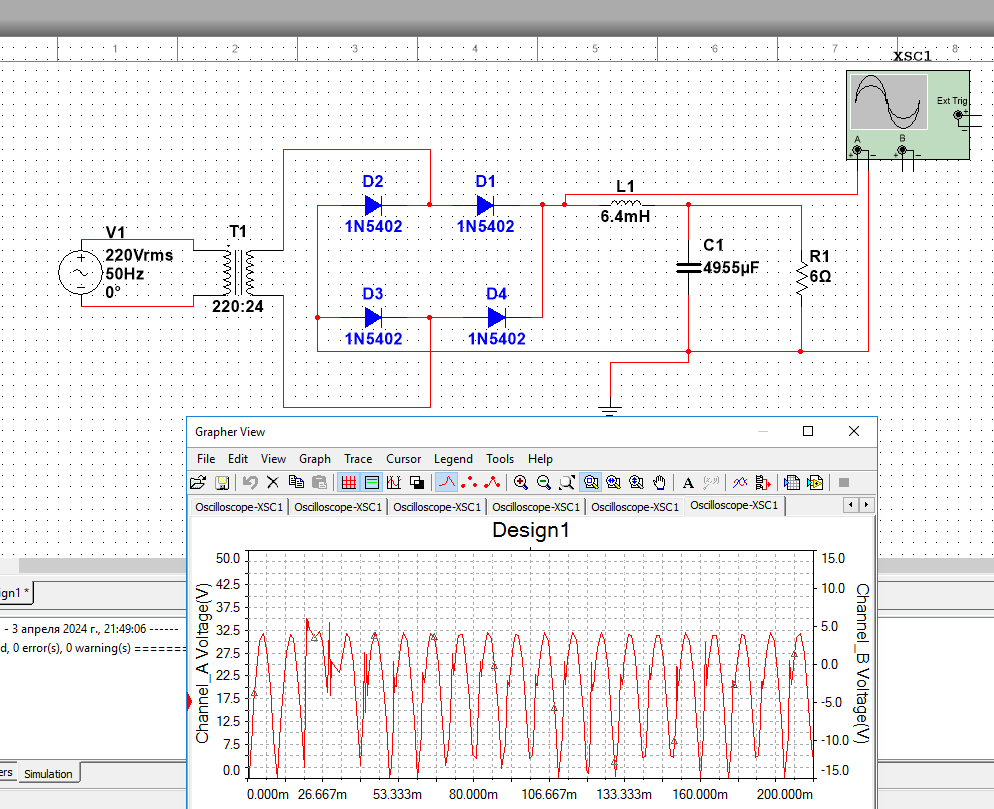The height and width of the screenshot is (809, 994).
Task: Select the vertical zoom icon
Action: [636, 483]
